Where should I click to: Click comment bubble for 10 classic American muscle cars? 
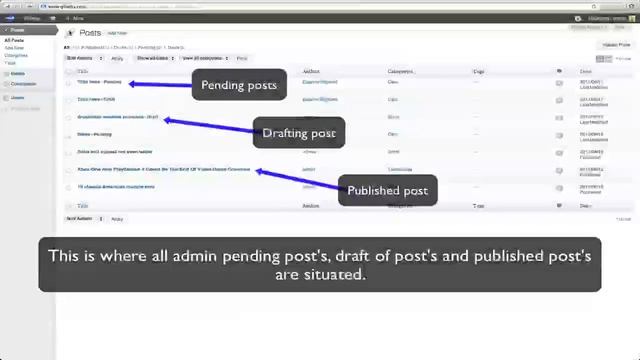pos(559,188)
